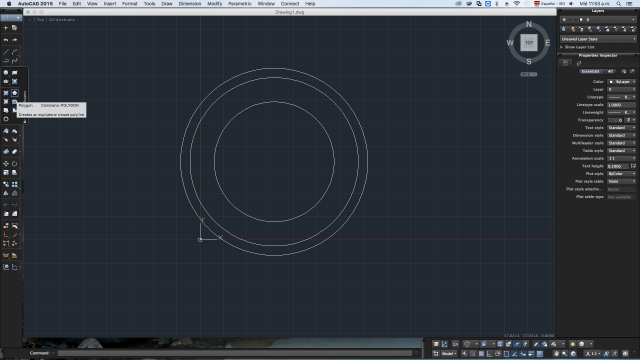Image resolution: width=640 pixels, height=360 pixels.
Task: Click the Pan hand icon in status bar
Action: pos(556,353)
